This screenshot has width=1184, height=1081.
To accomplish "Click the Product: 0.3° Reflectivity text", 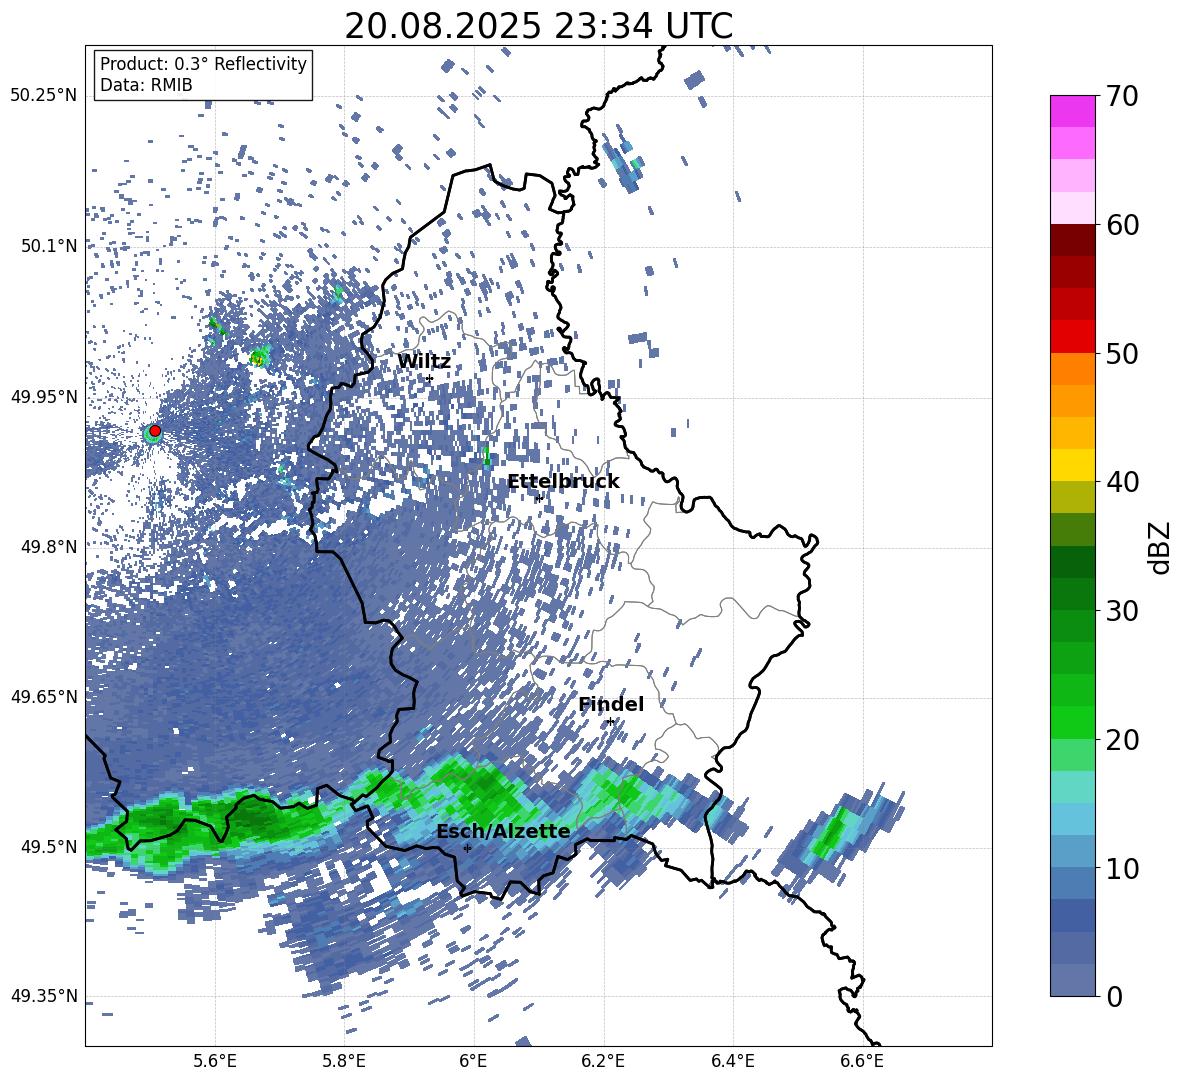I will [x=203, y=64].
